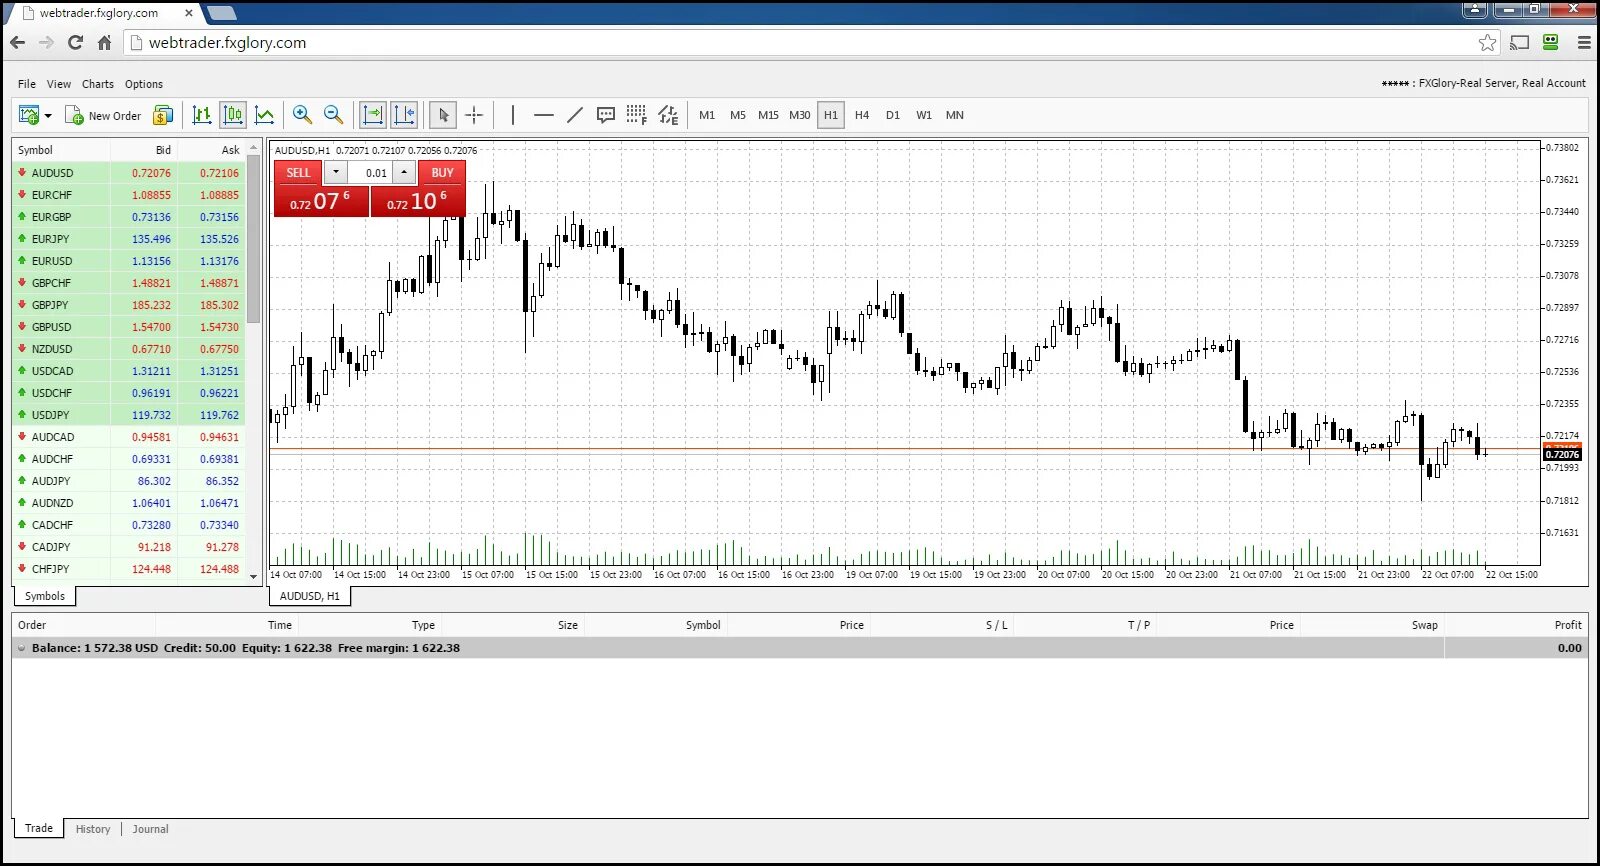
Task: Set timeframe to M1
Action: click(x=707, y=115)
